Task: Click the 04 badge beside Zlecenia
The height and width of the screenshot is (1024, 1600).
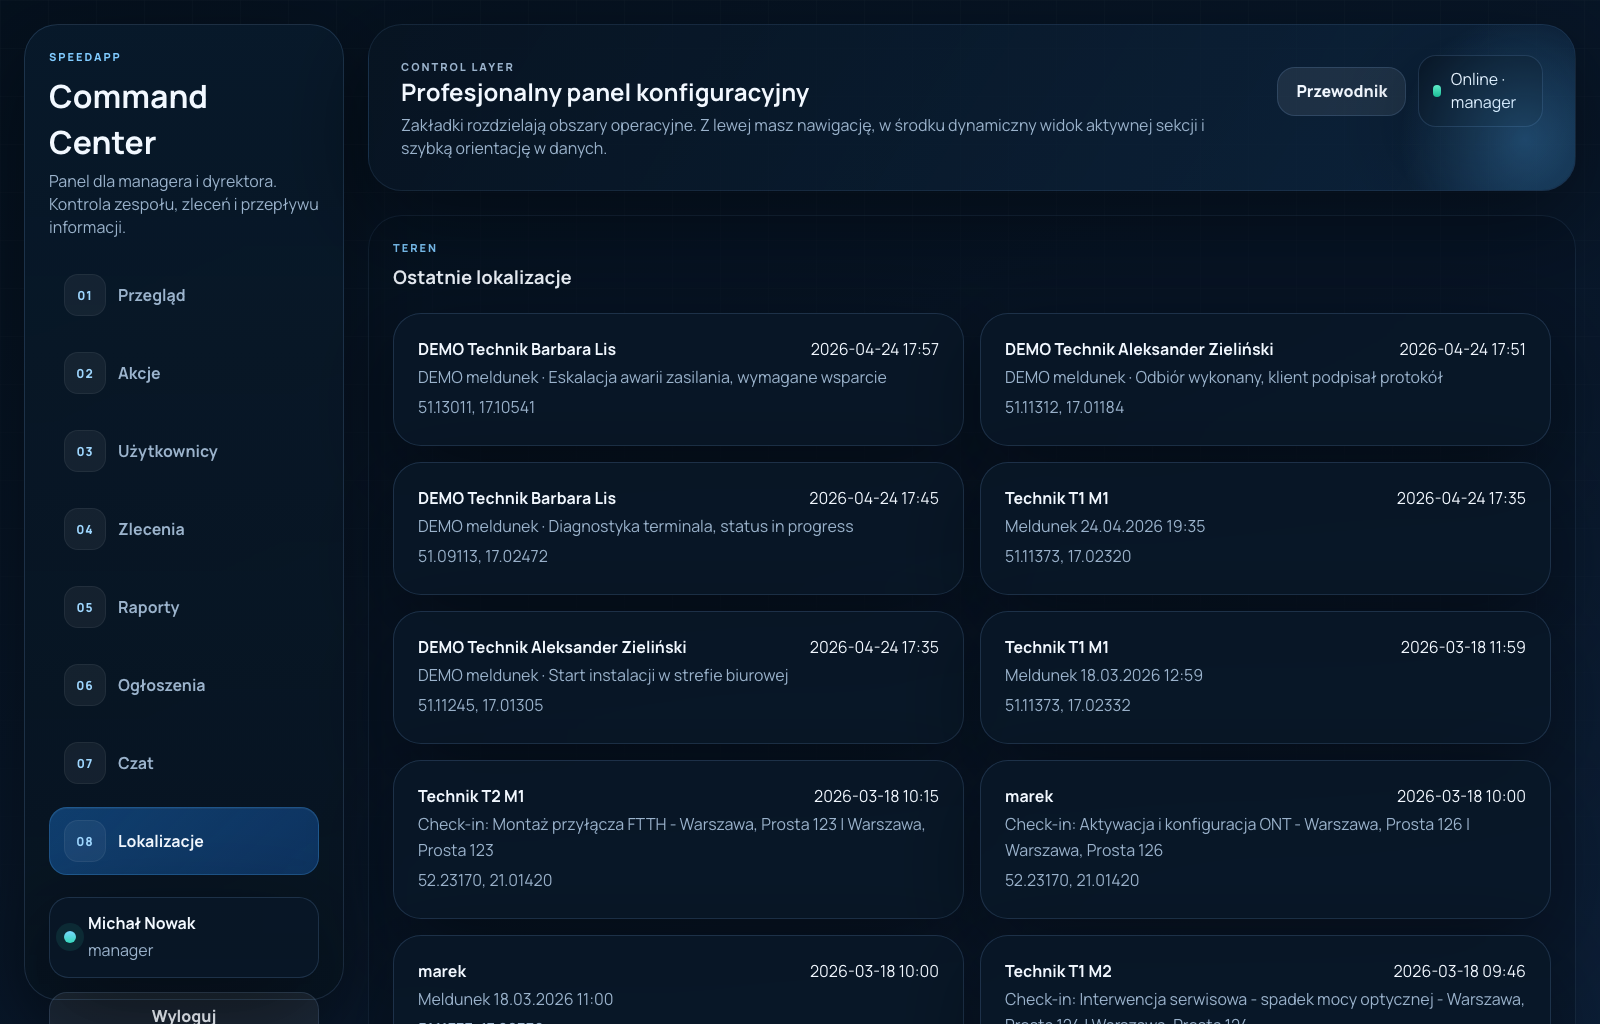Action: (85, 530)
